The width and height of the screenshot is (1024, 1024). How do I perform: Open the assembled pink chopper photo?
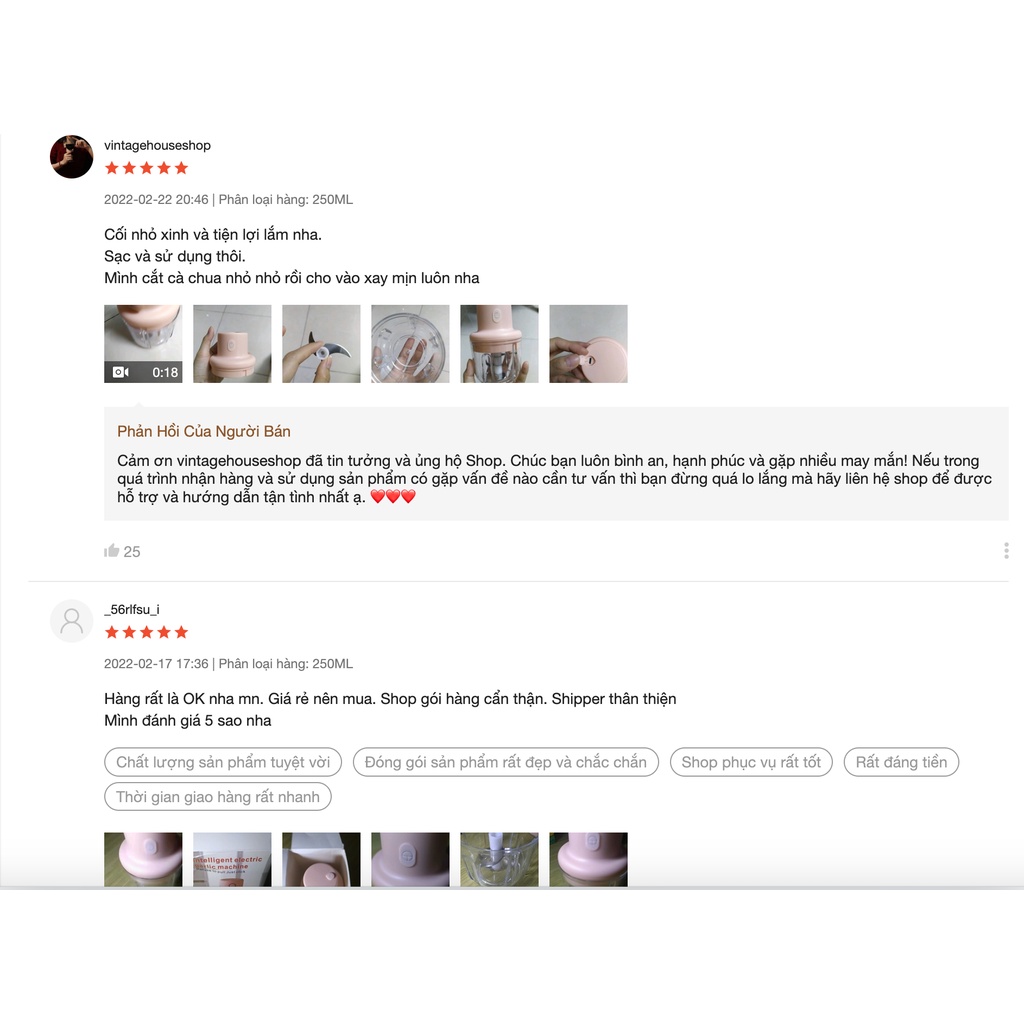click(500, 344)
